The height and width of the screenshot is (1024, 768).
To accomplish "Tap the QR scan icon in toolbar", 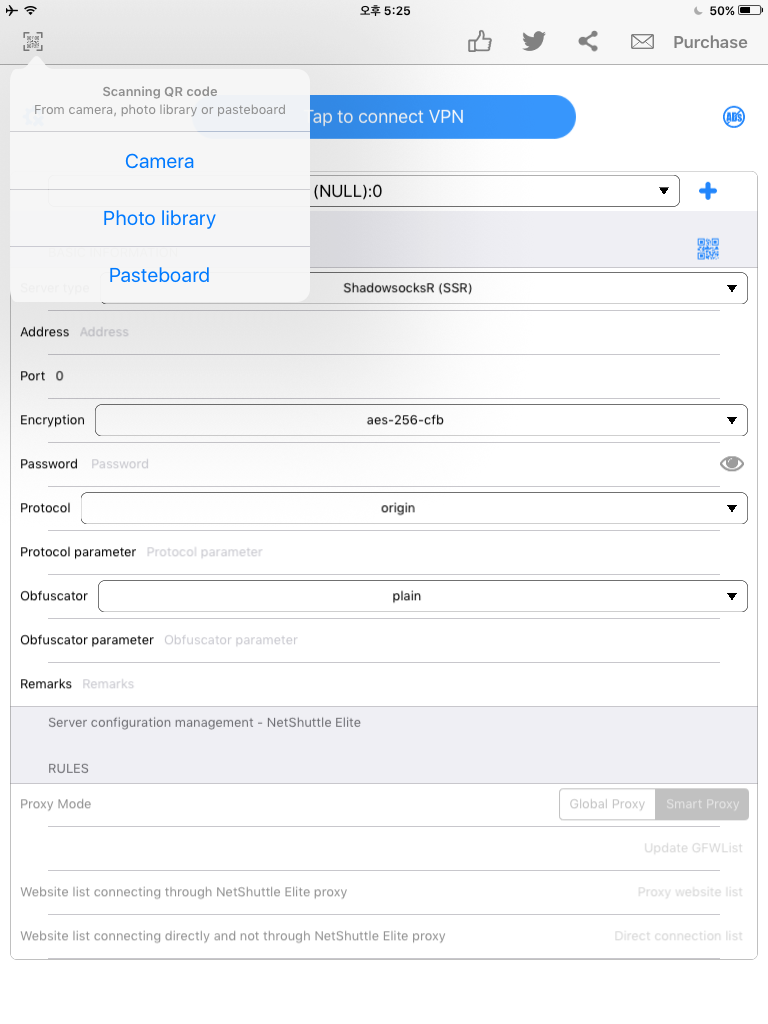I will [x=33, y=42].
